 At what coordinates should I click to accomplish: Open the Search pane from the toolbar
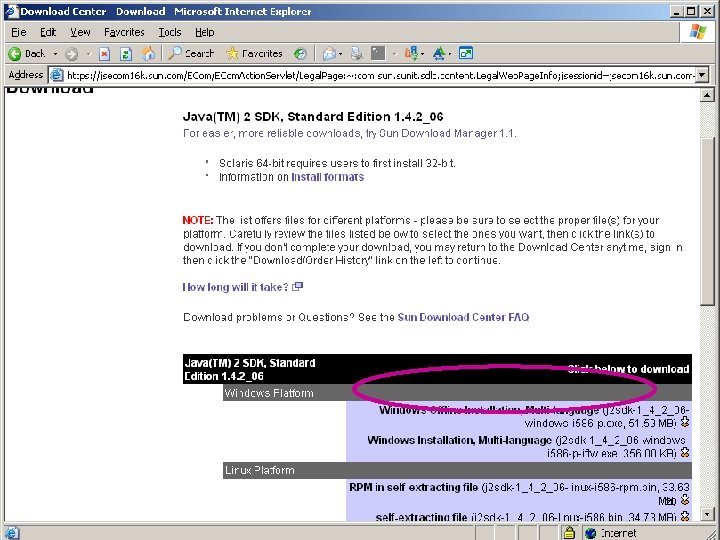pos(191,54)
